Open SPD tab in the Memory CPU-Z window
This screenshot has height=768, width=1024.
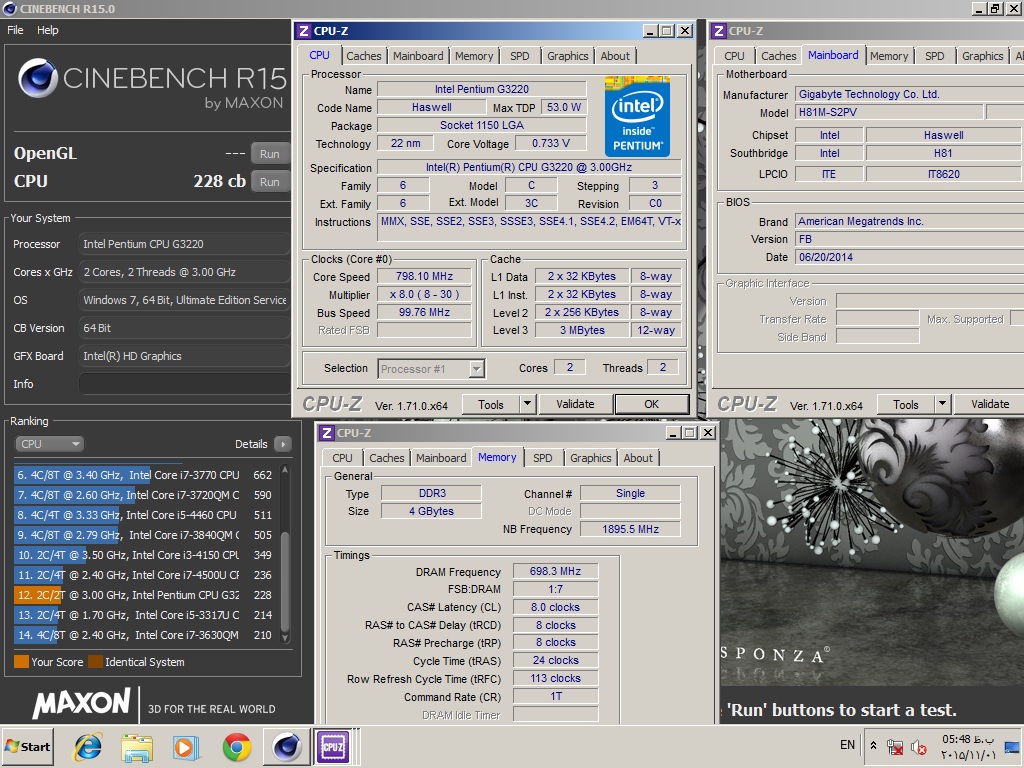(543, 458)
